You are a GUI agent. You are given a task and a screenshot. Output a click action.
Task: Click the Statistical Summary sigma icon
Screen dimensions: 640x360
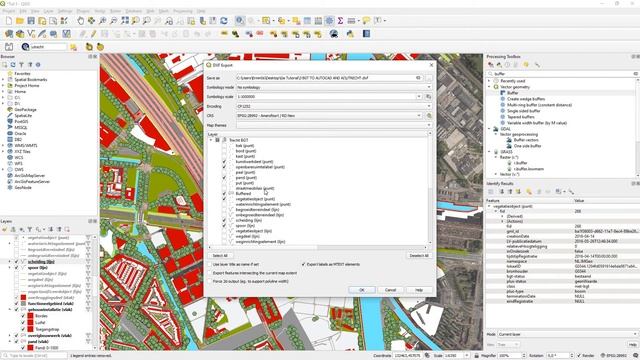[340, 20]
